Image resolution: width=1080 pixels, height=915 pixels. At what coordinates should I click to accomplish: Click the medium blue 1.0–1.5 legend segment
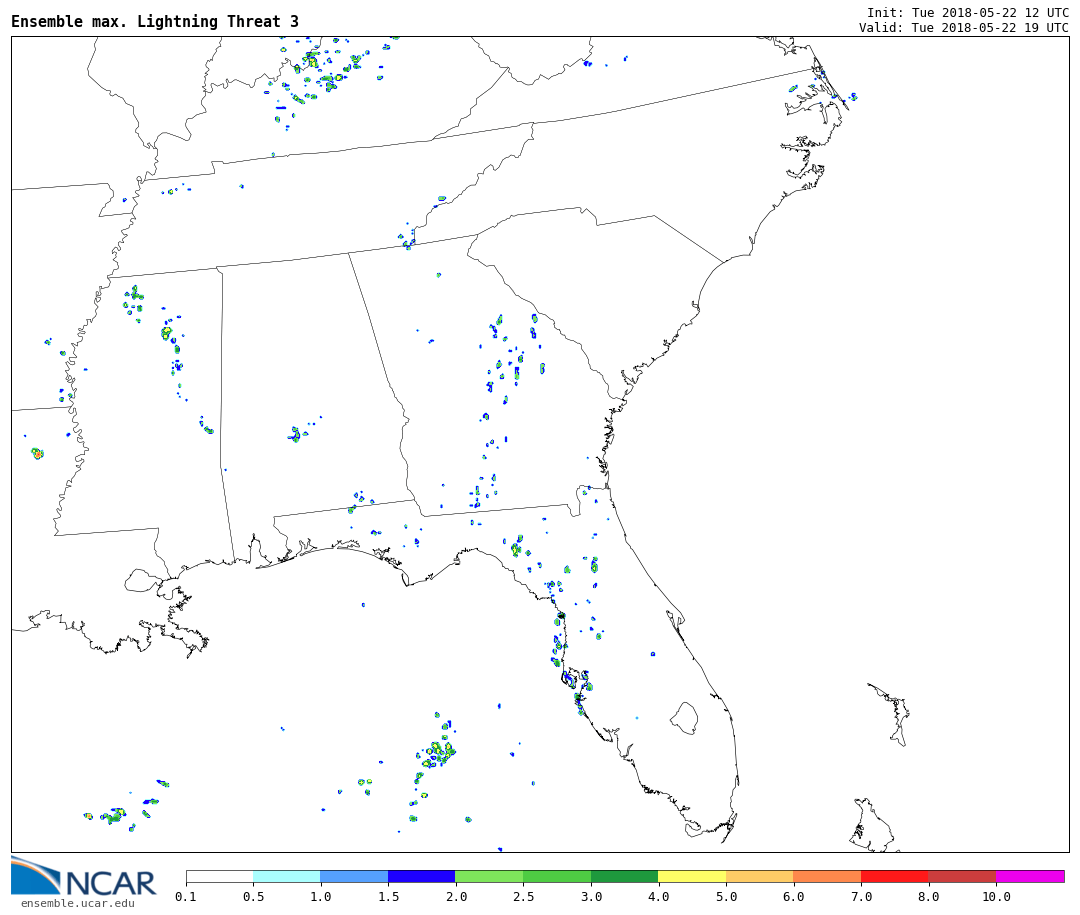coord(354,876)
